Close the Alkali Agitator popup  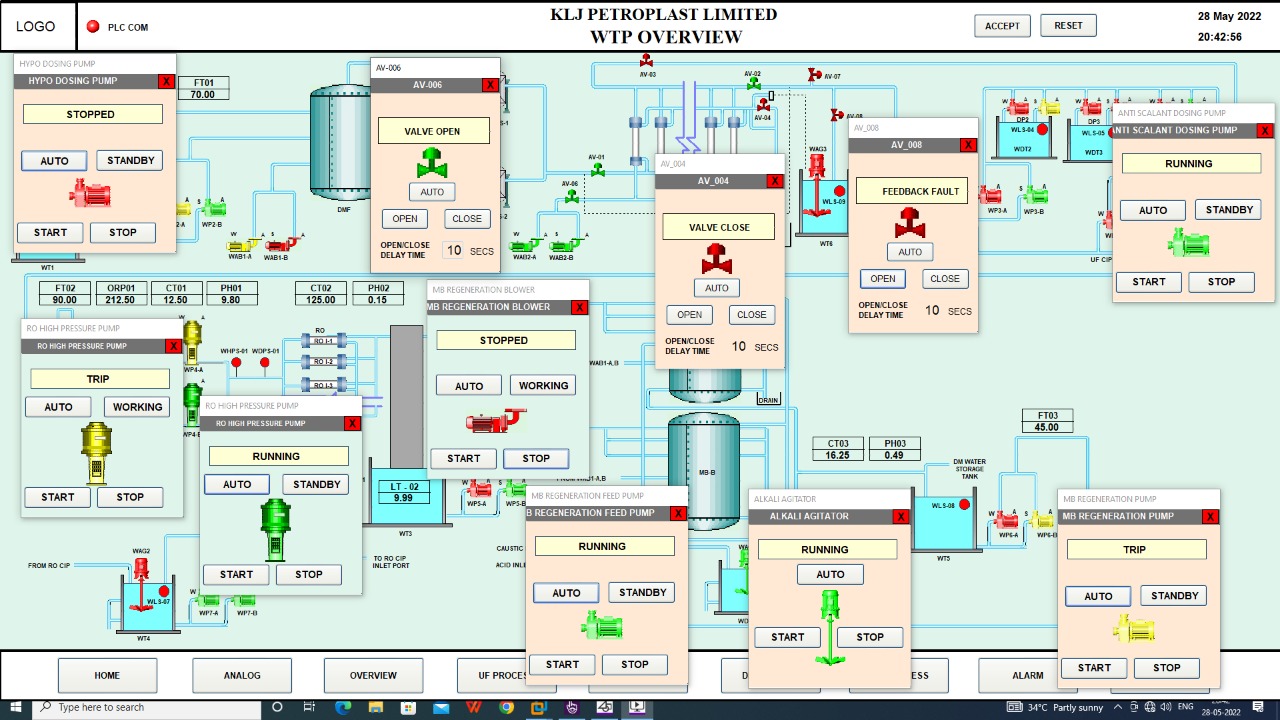901,517
